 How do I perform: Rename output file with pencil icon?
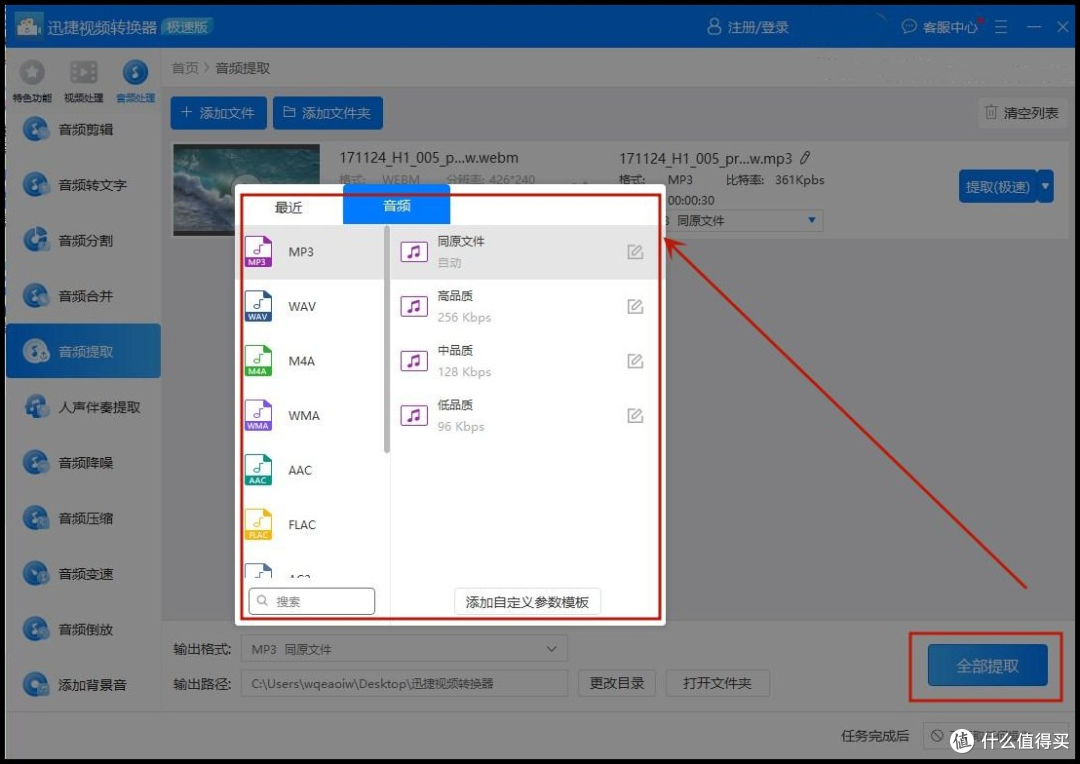(805, 158)
